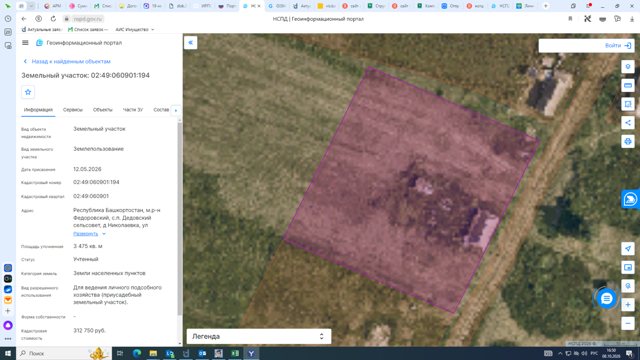The width and height of the screenshot is (640, 360).
Task: Click the Войти login button
Action: (x=618, y=46)
